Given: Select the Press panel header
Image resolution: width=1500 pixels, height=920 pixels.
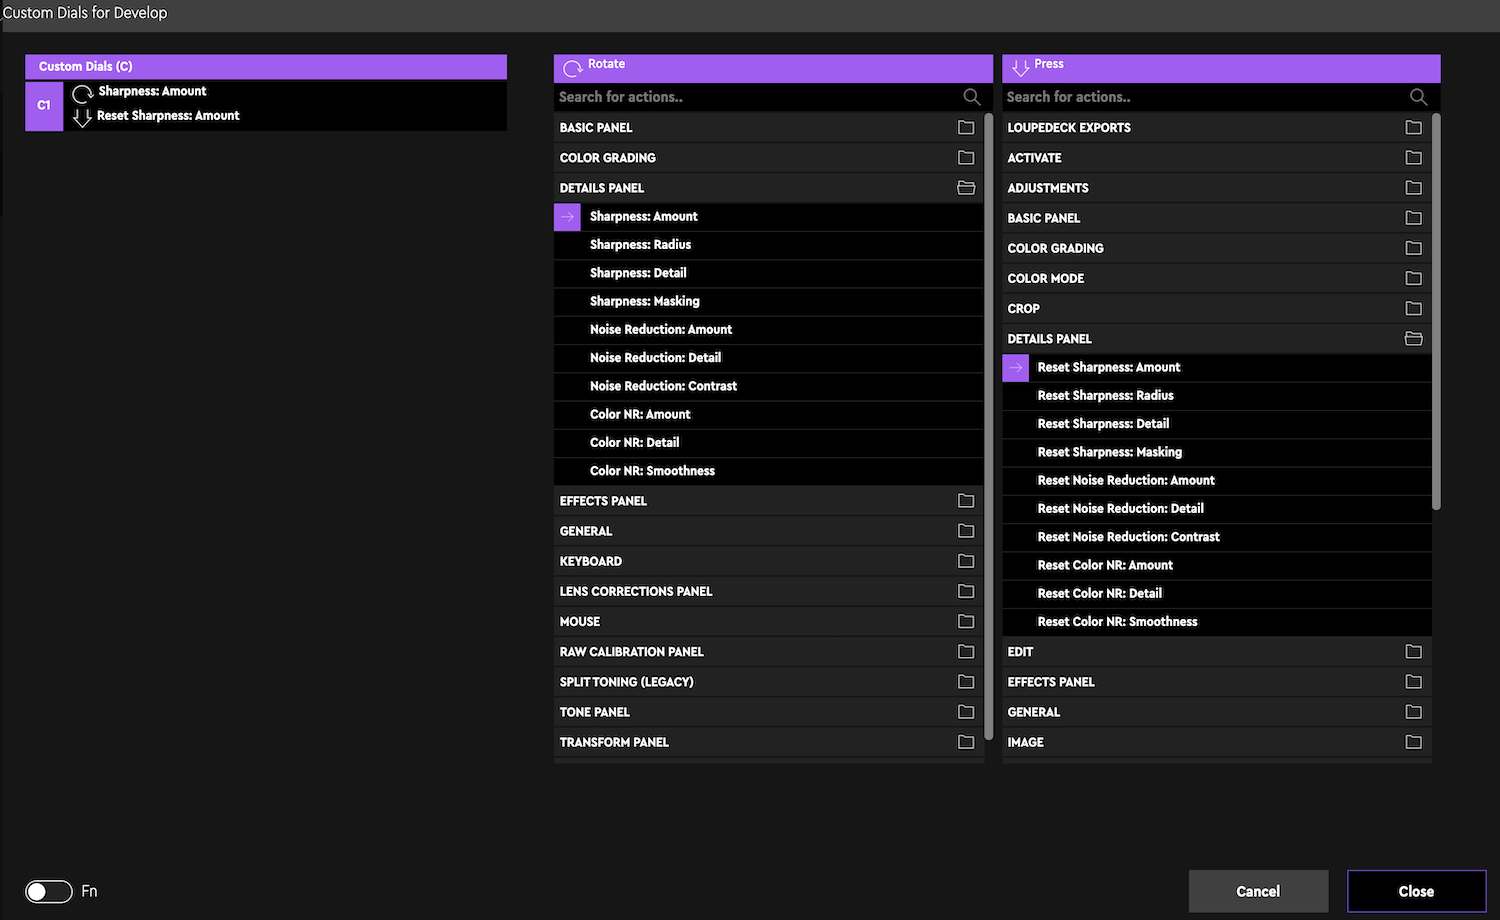Looking at the screenshot, I should tap(1221, 68).
